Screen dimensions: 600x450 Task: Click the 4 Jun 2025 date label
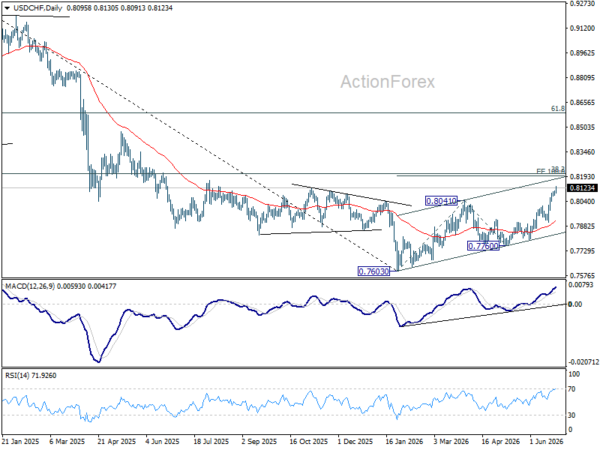(x=163, y=442)
